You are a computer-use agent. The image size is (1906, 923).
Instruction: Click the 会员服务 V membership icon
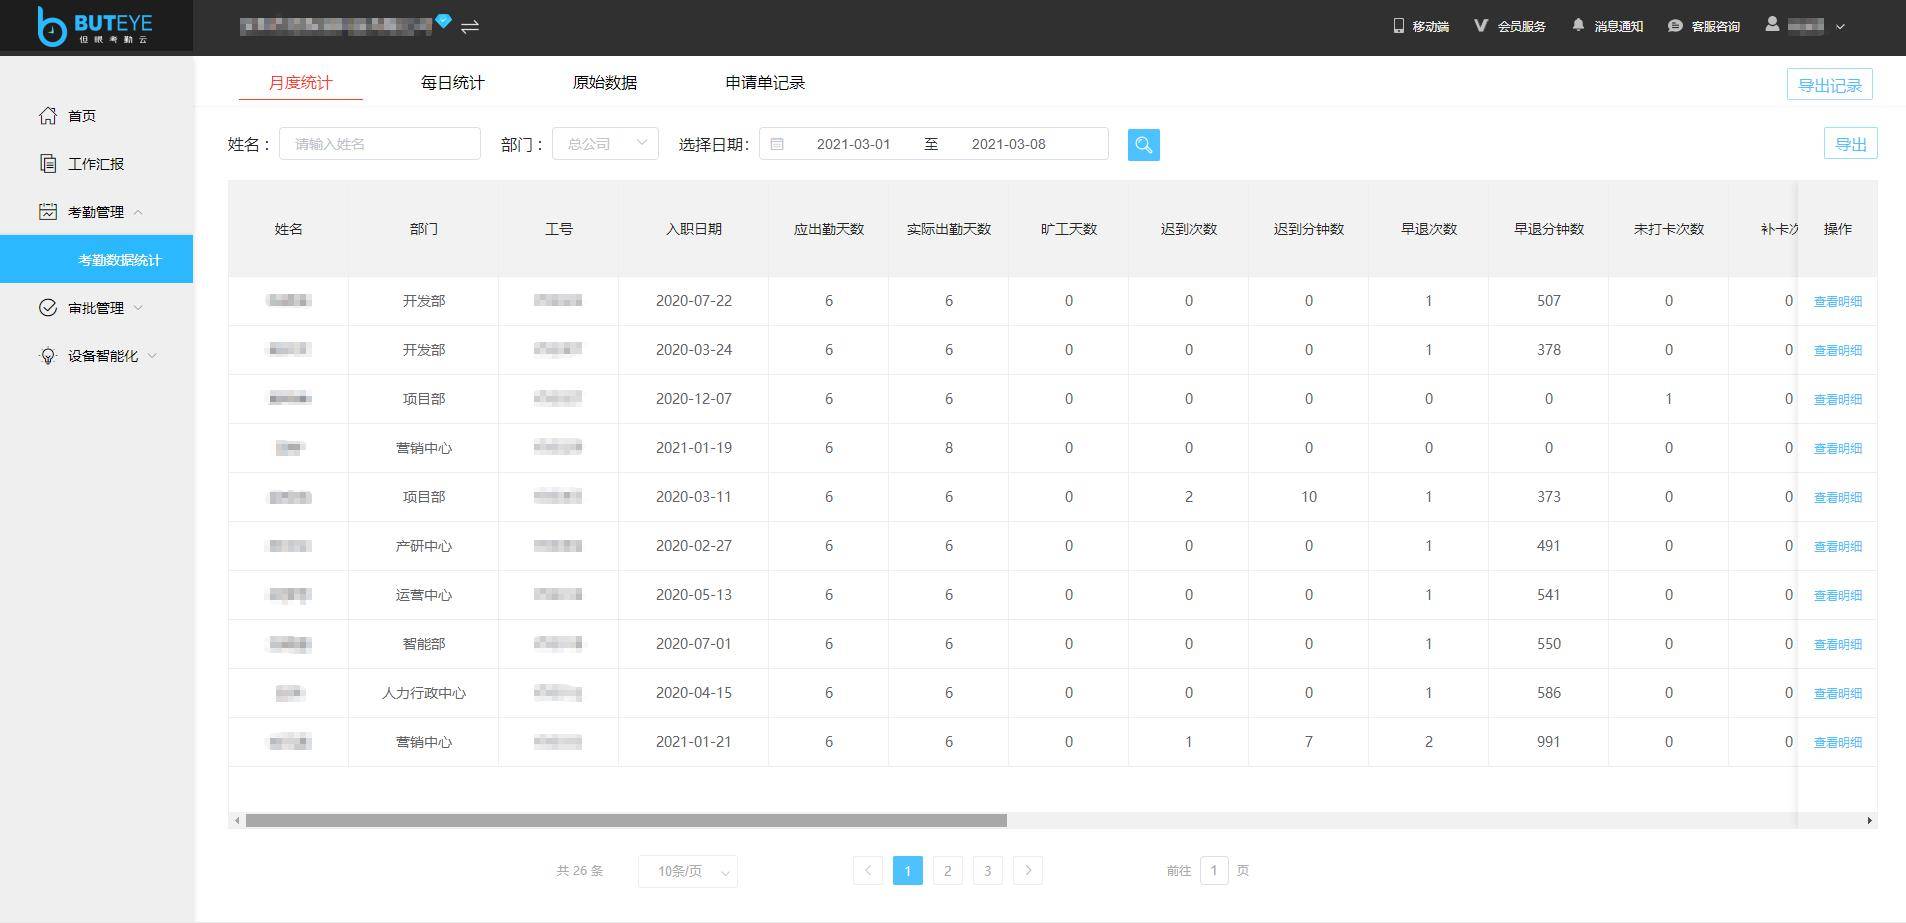click(x=1480, y=25)
